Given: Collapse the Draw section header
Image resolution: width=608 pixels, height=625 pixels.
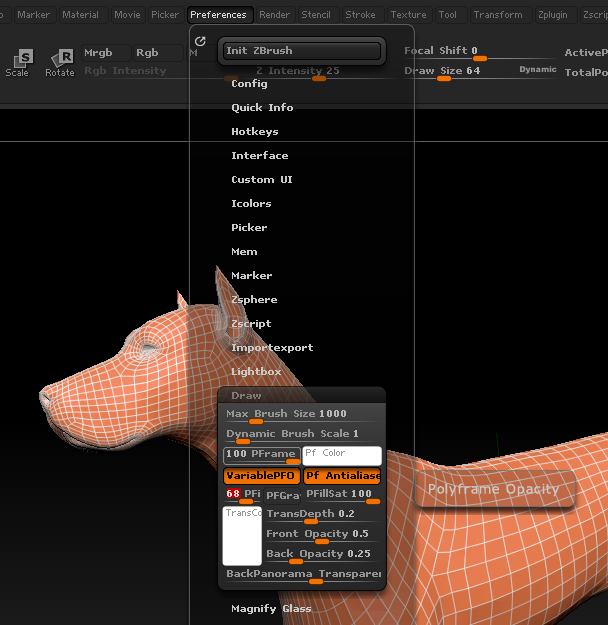Looking at the screenshot, I should [302, 395].
